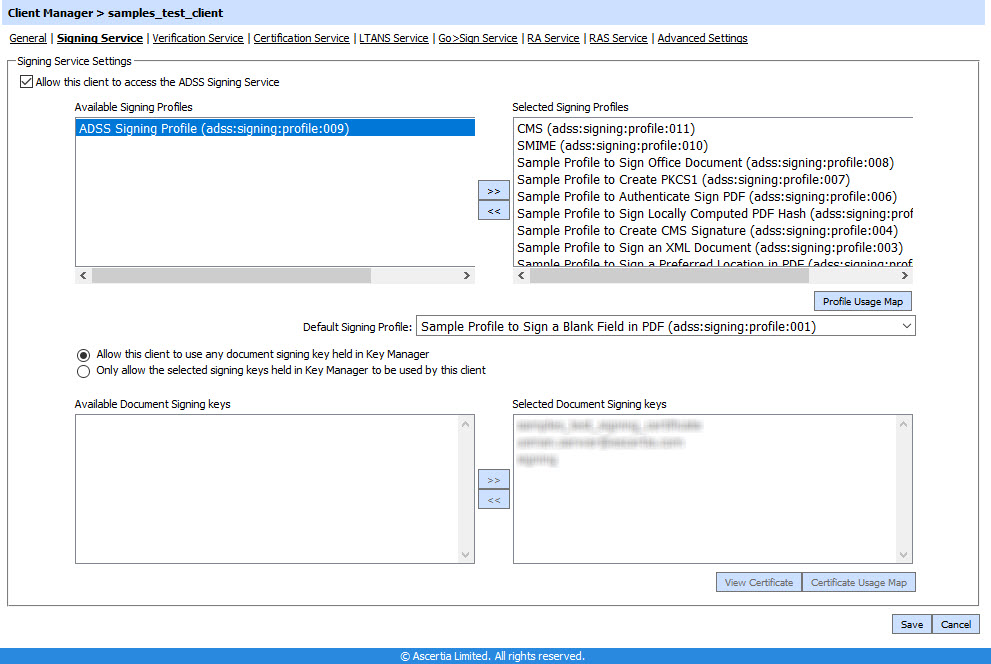The image size is (991, 664).
Task: Switch to Advanced Settings tab
Action: click(702, 38)
